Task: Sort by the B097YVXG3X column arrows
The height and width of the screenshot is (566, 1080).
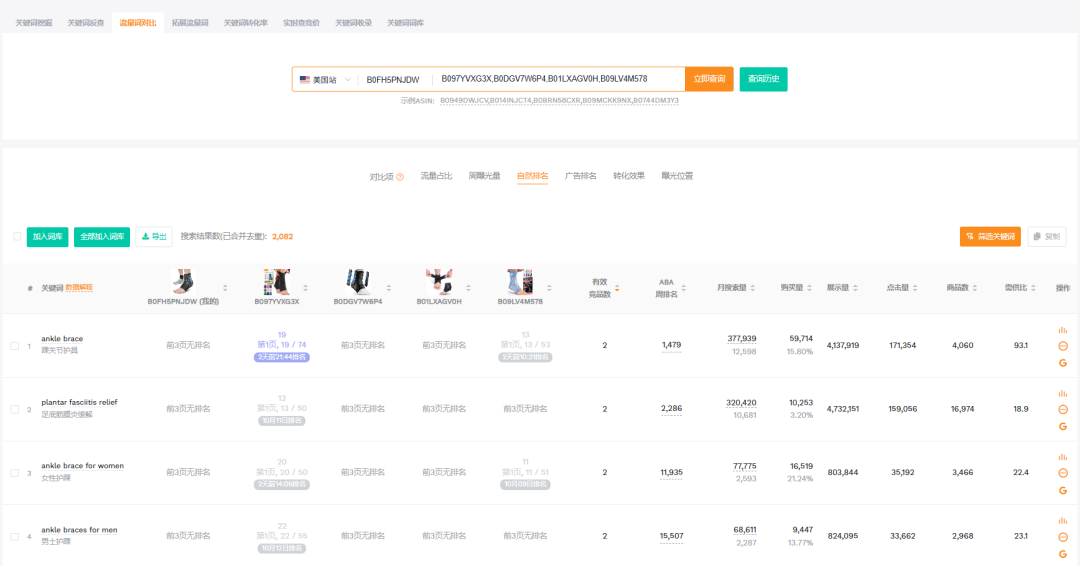Action: [305, 288]
